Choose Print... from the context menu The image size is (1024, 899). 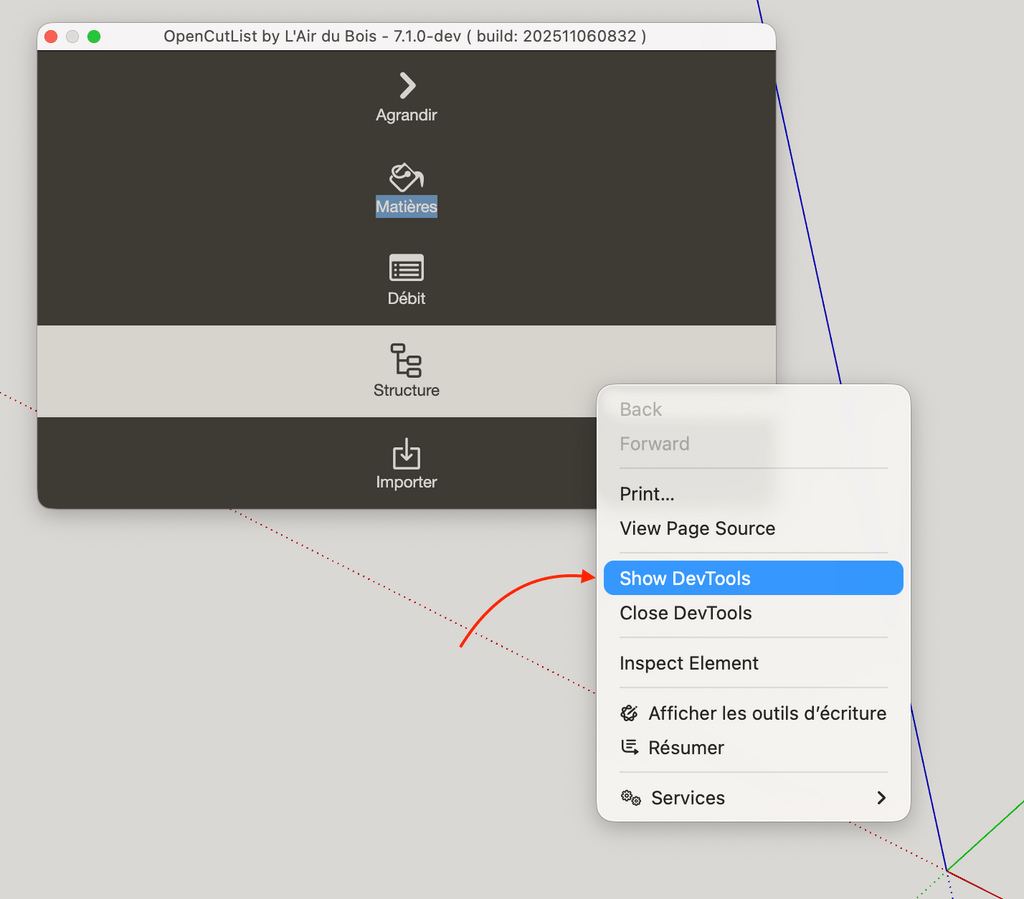pyautogui.click(x=647, y=494)
